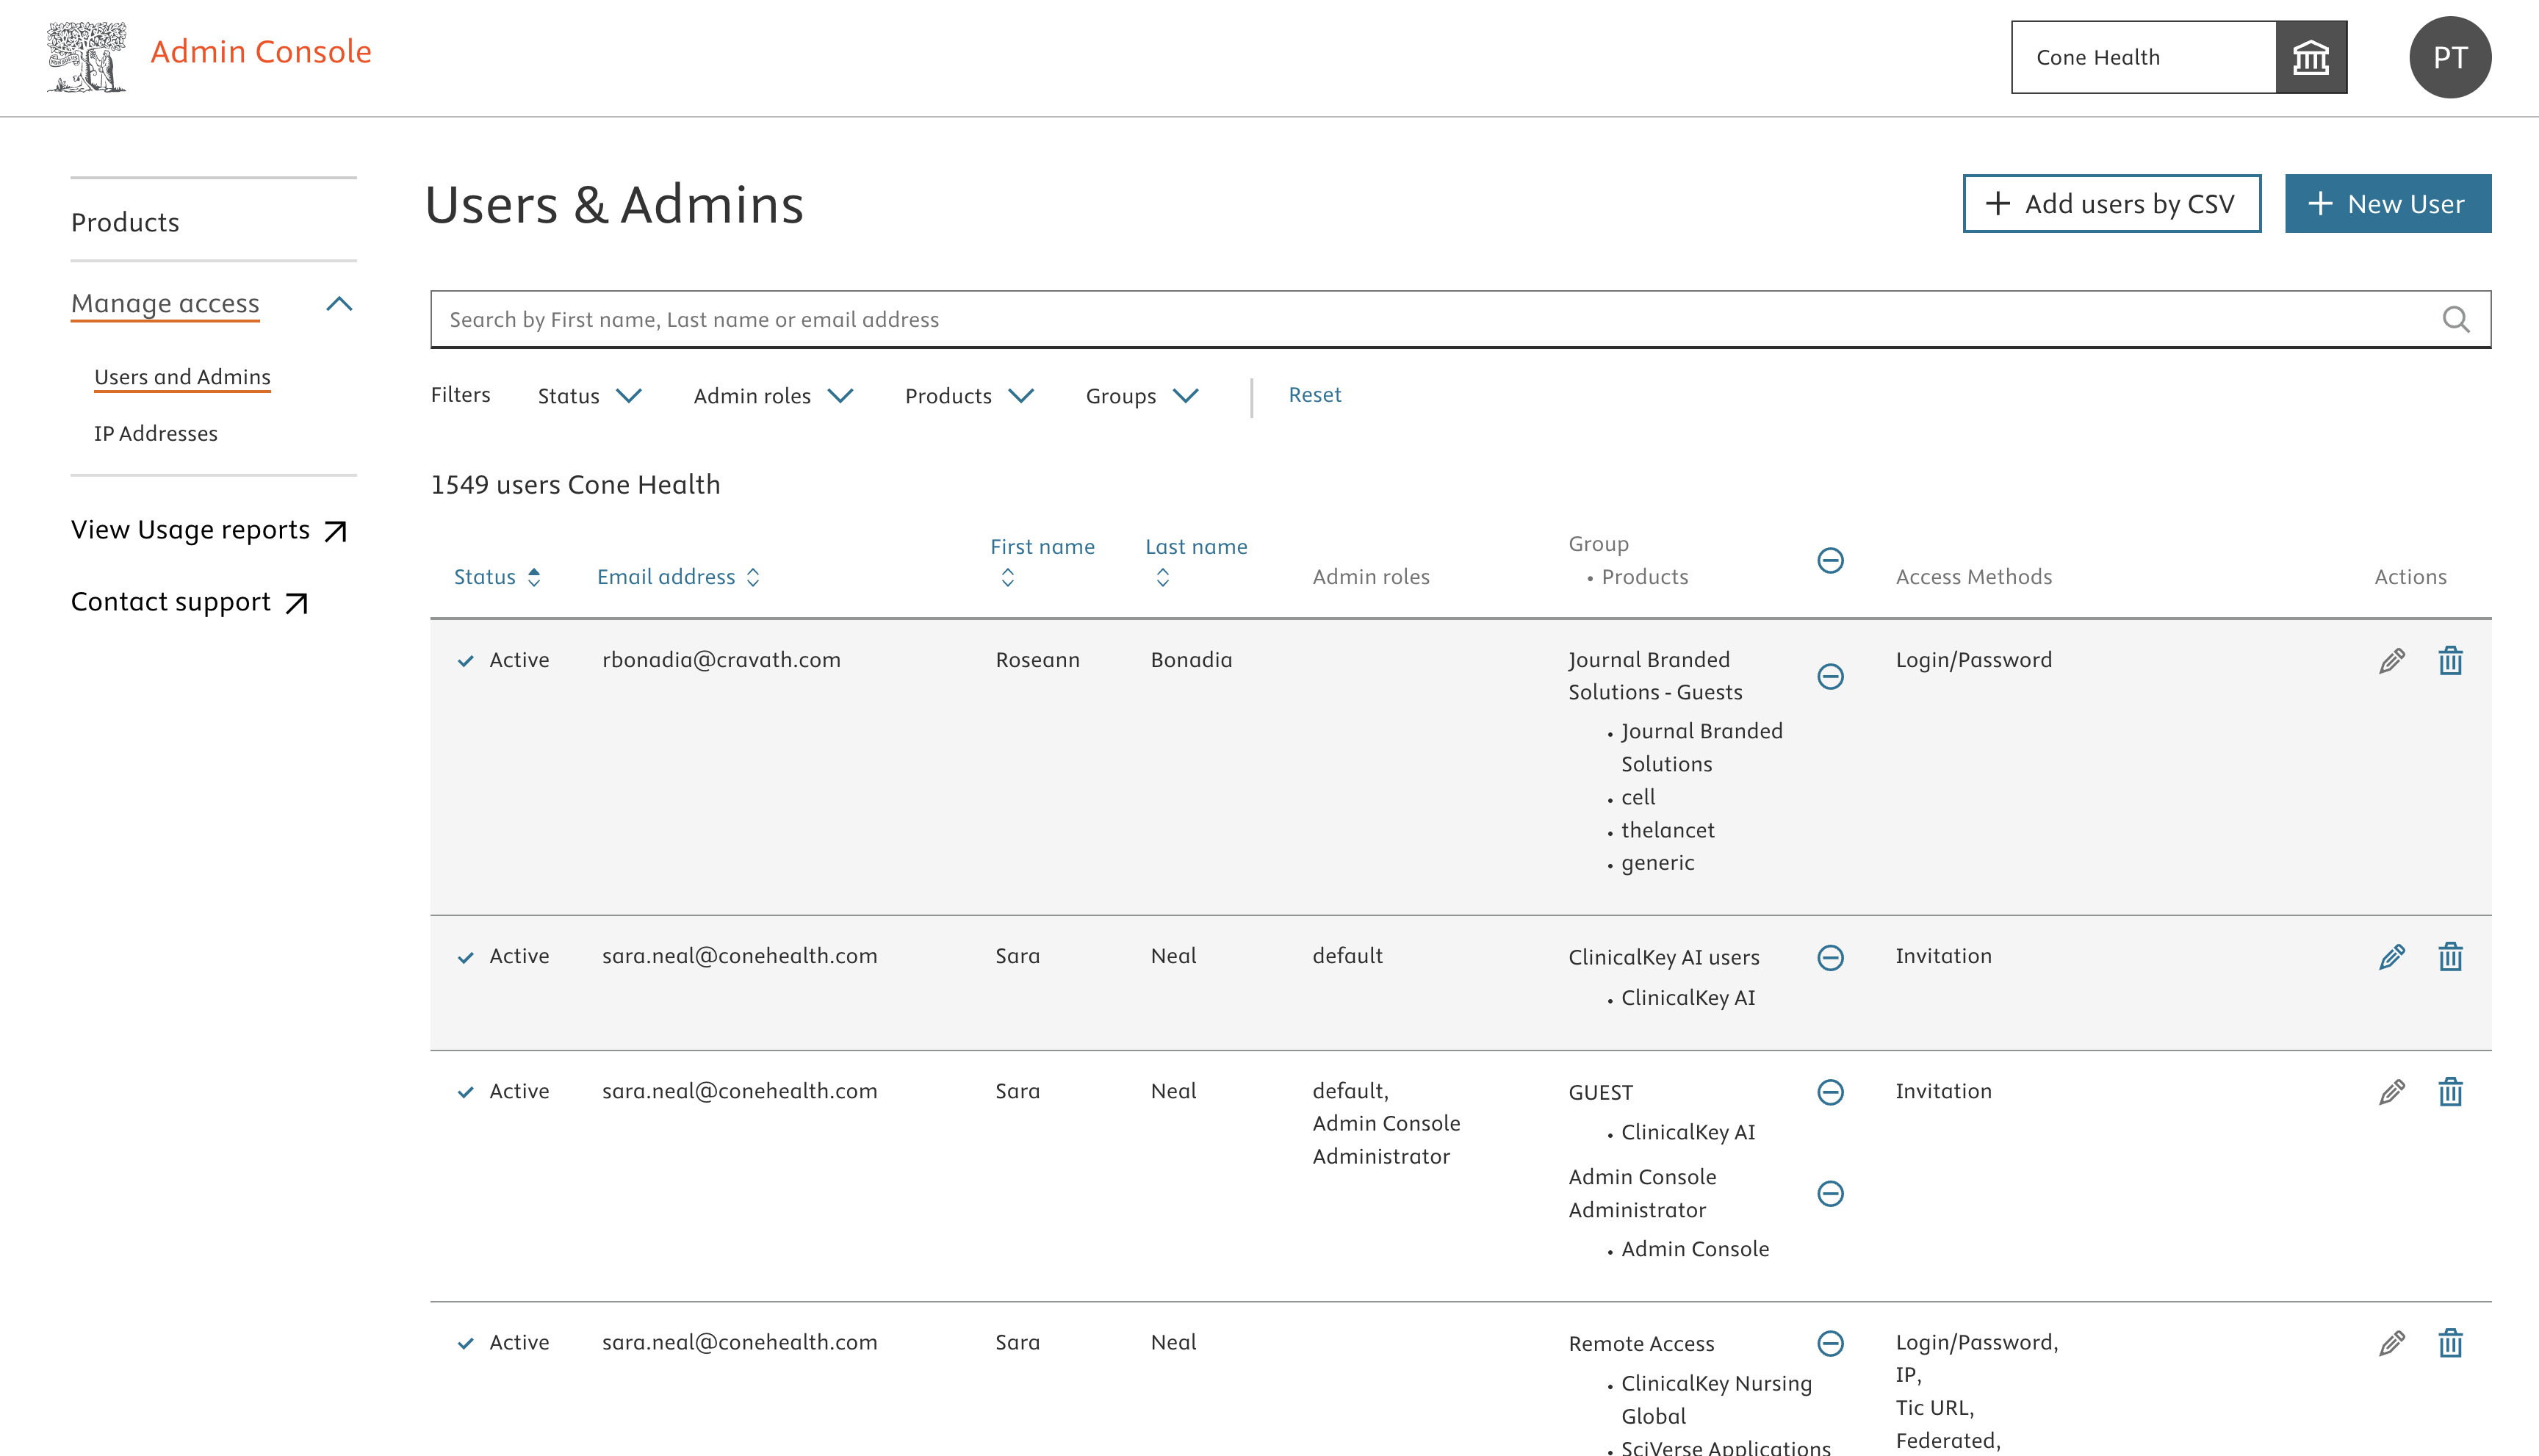This screenshot has height=1456, width=2539.
Task: Edit the rbonadia@cravath.com user
Action: 2391,661
